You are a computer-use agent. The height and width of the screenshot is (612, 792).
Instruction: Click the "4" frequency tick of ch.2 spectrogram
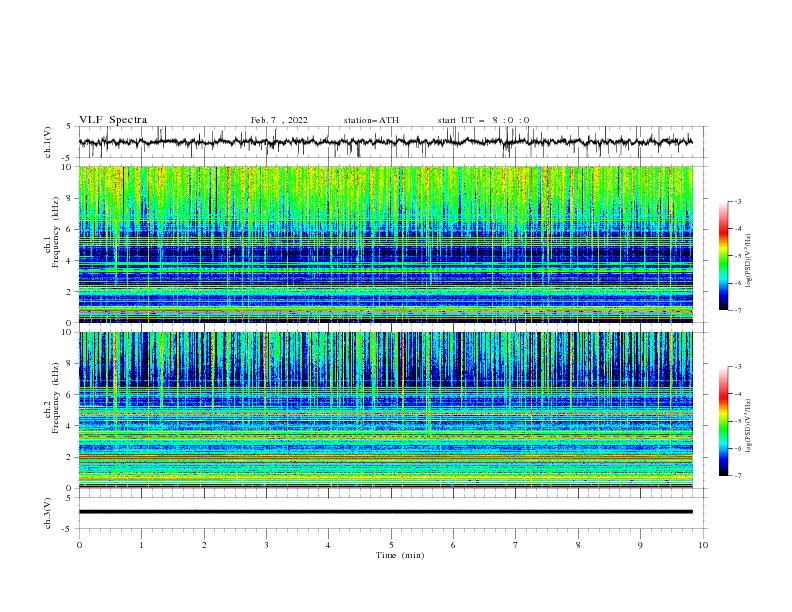click(70, 426)
